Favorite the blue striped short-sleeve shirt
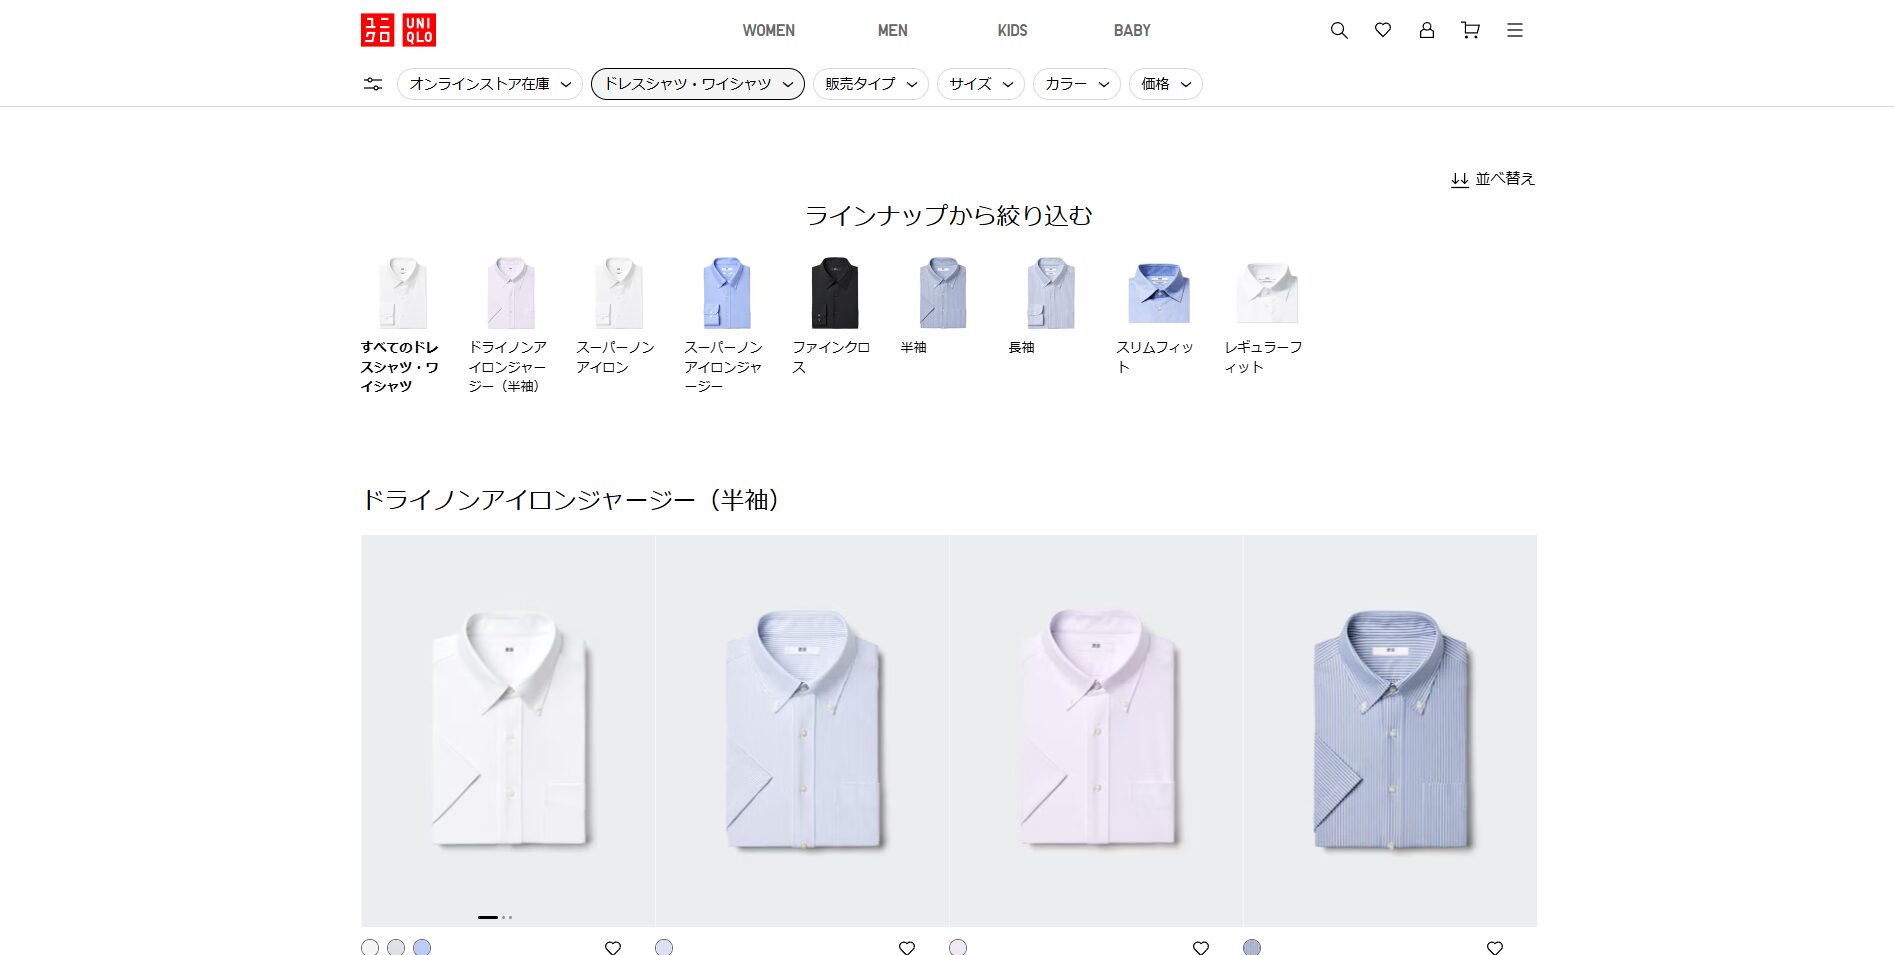 pyautogui.click(x=1495, y=947)
